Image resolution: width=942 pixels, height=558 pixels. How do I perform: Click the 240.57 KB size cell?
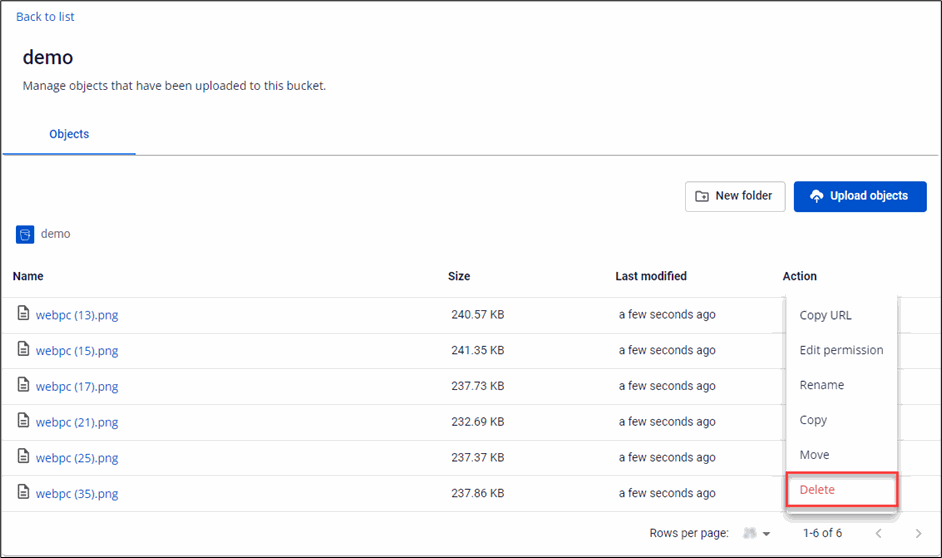click(478, 315)
